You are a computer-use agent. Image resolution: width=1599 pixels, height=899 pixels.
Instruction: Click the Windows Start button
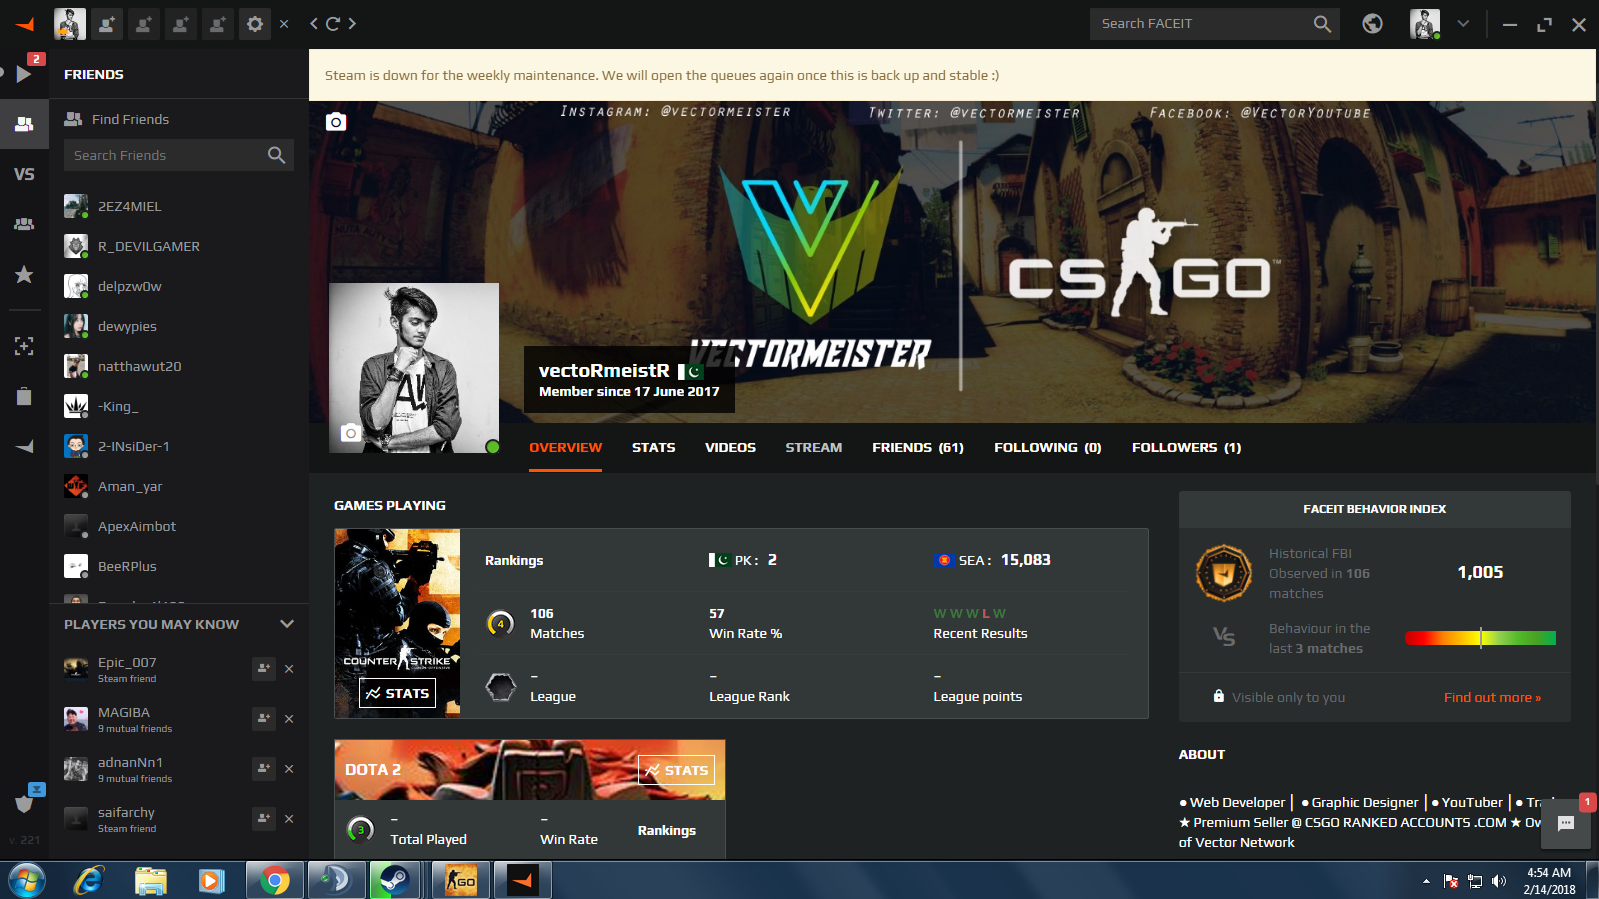pyautogui.click(x=27, y=880)
